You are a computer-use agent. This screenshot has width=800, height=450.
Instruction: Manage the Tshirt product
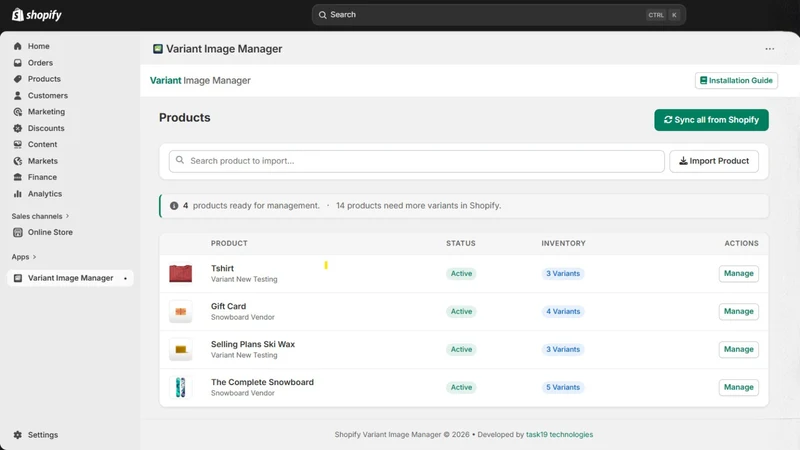(x=738, y=273)
